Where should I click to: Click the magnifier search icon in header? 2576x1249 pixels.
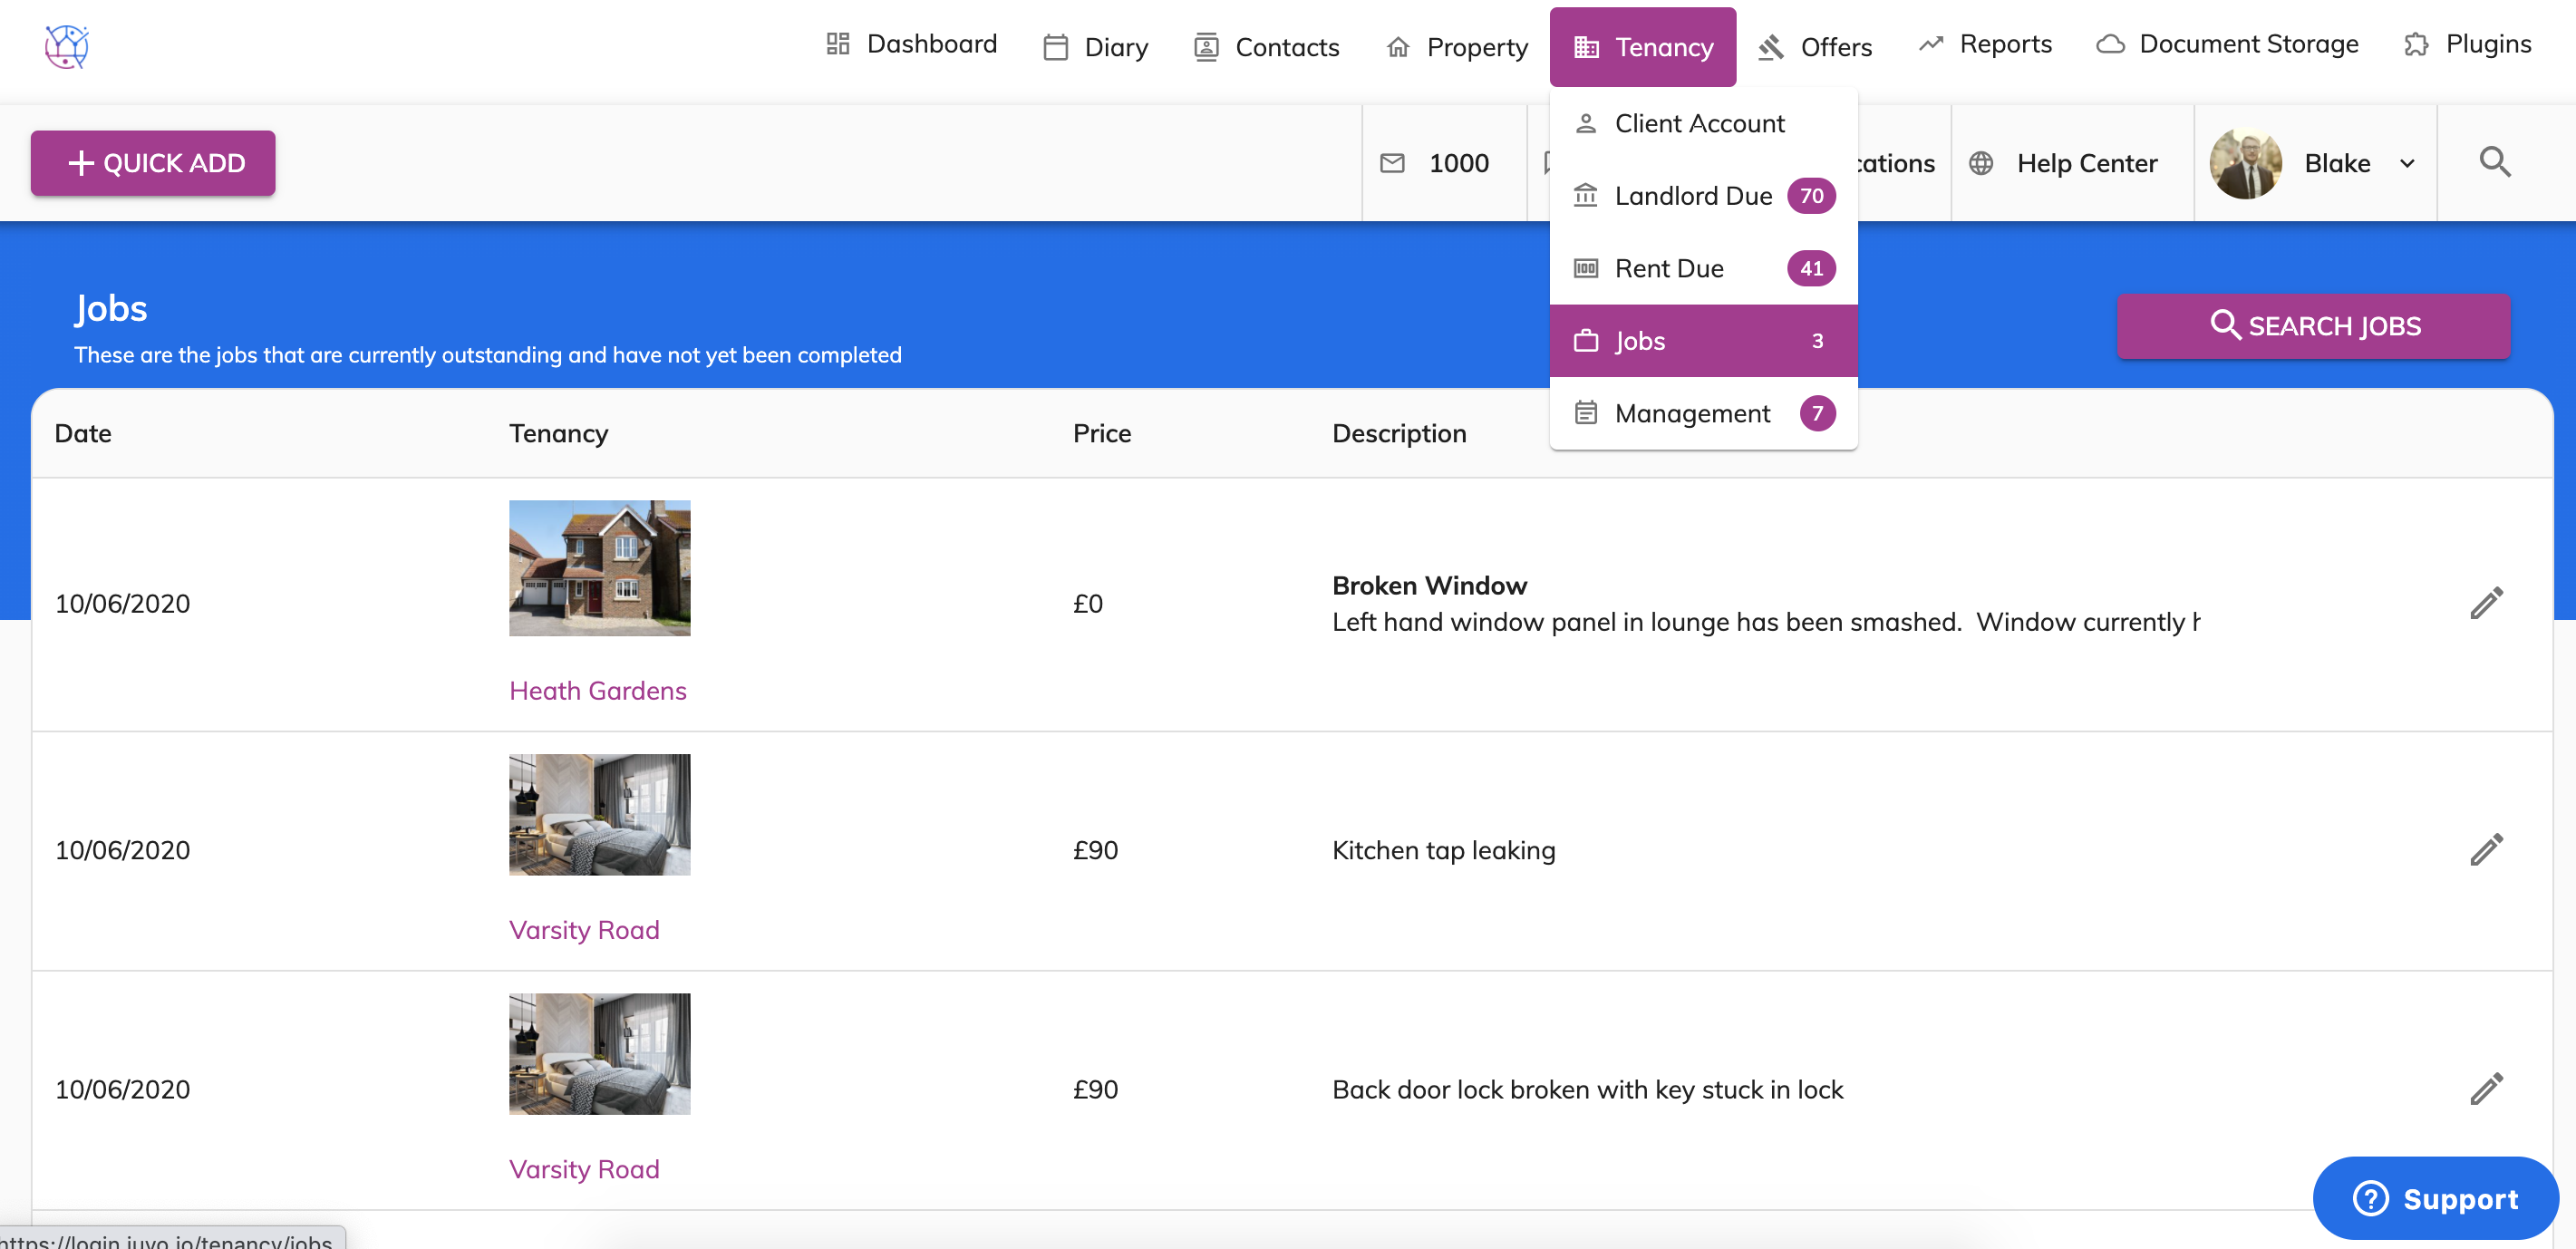(x=2494, y=162)
